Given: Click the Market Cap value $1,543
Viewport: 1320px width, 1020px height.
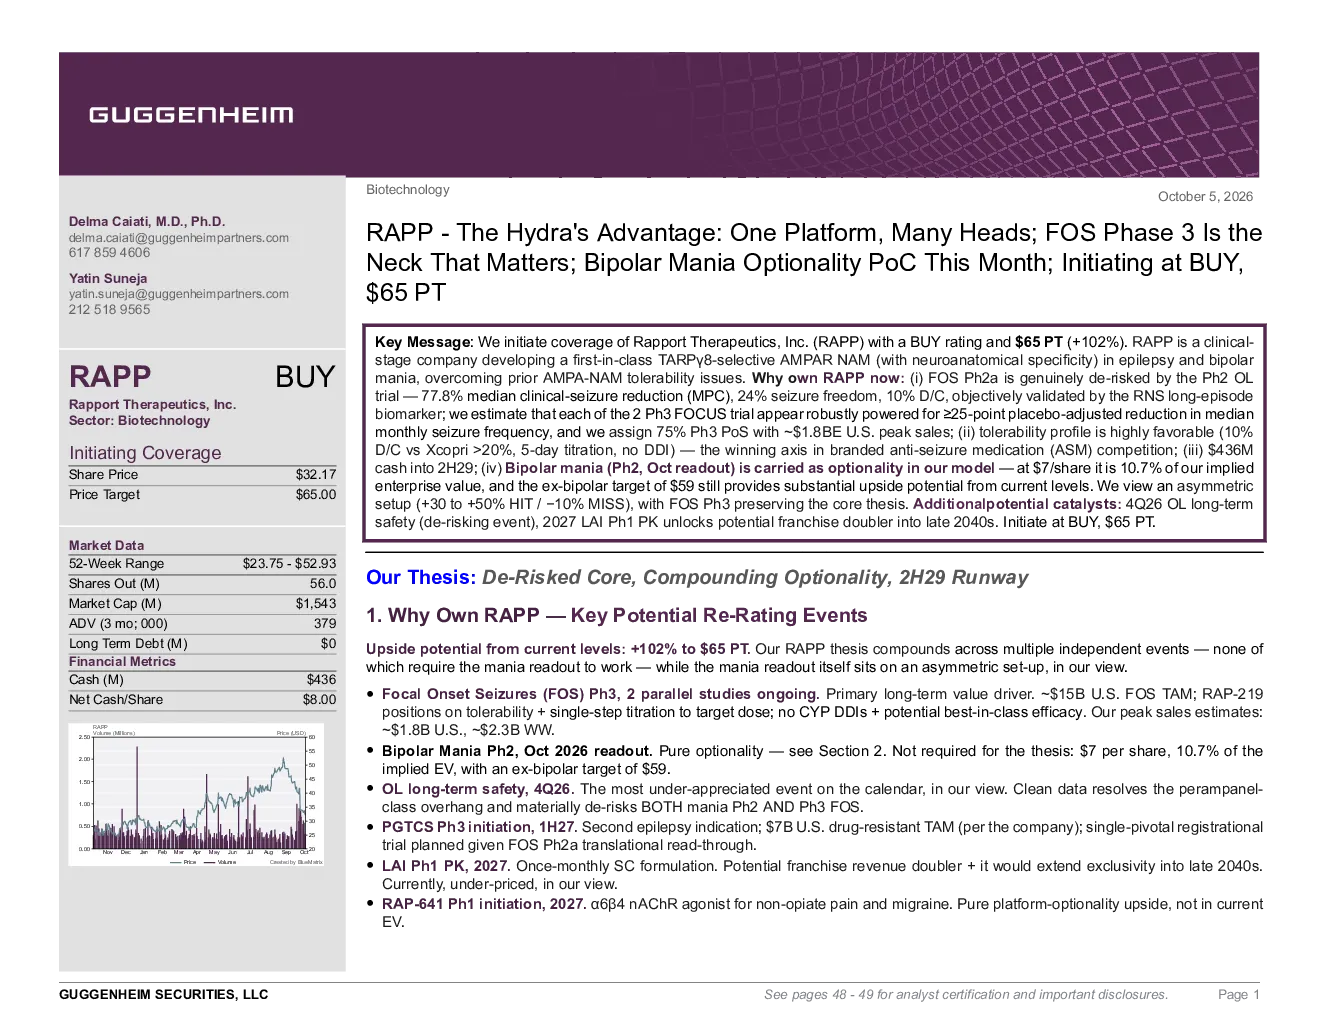Looking at the screenshot, I should coord(316,604).
